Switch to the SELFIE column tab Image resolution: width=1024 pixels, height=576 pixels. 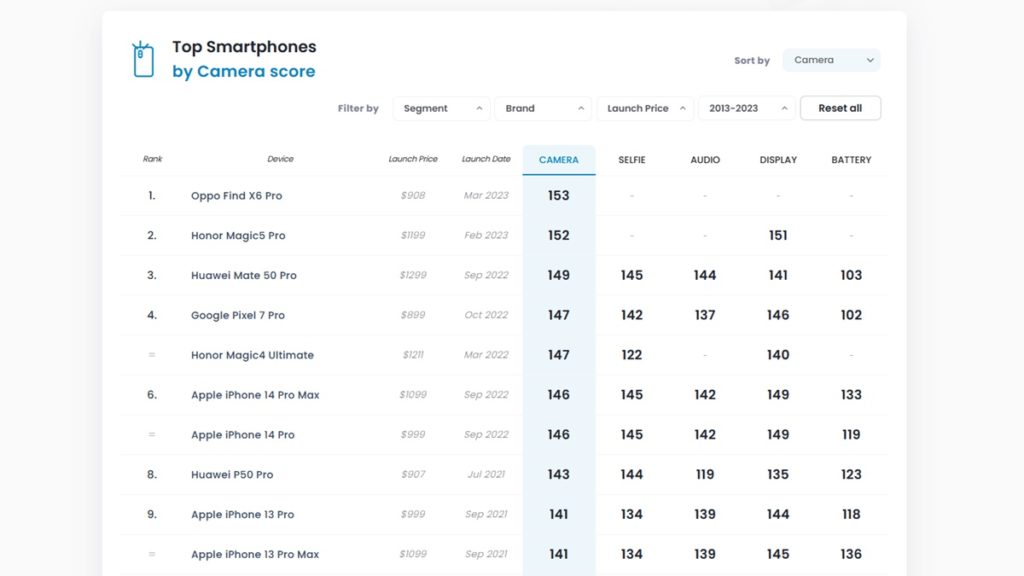[x=632, y=160]
